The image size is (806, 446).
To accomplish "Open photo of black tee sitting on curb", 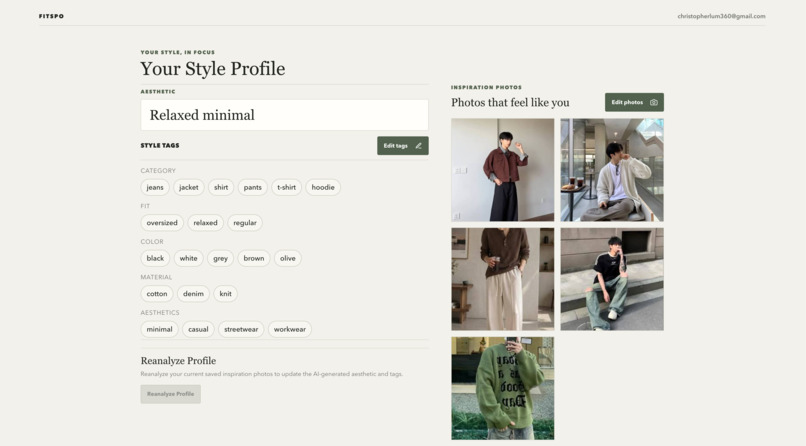I will point(612,279).
